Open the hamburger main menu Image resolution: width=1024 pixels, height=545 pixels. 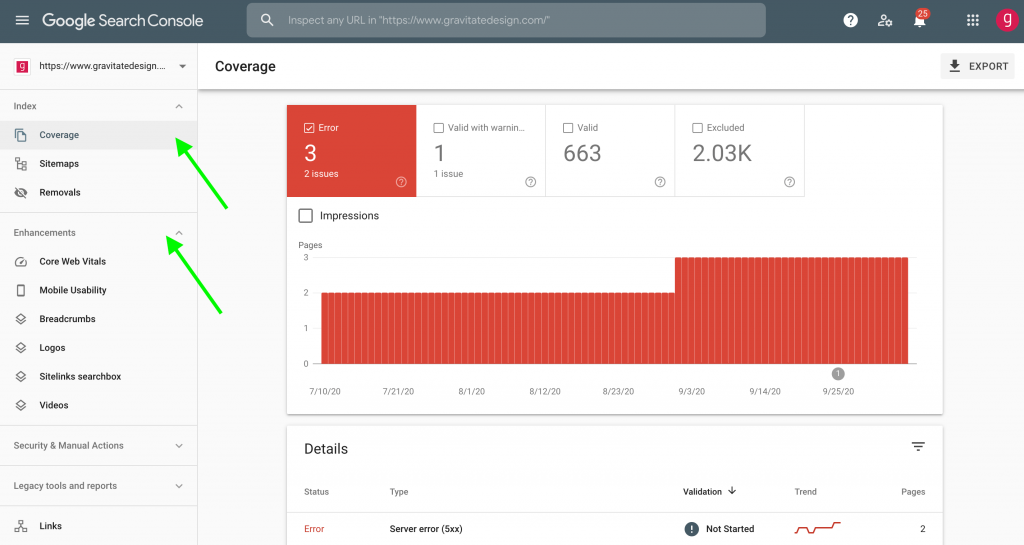pyautogui.click(x=22, y=20)
